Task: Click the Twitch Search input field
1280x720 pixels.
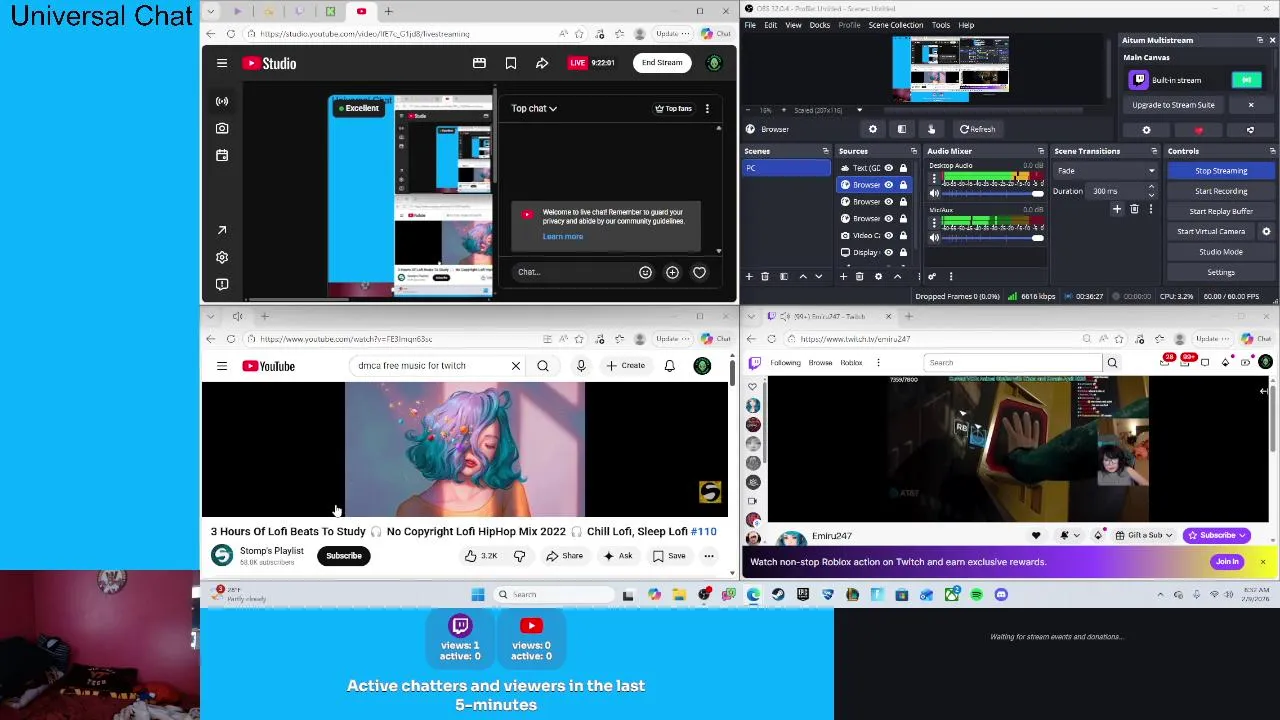Action: (1012, 363)
